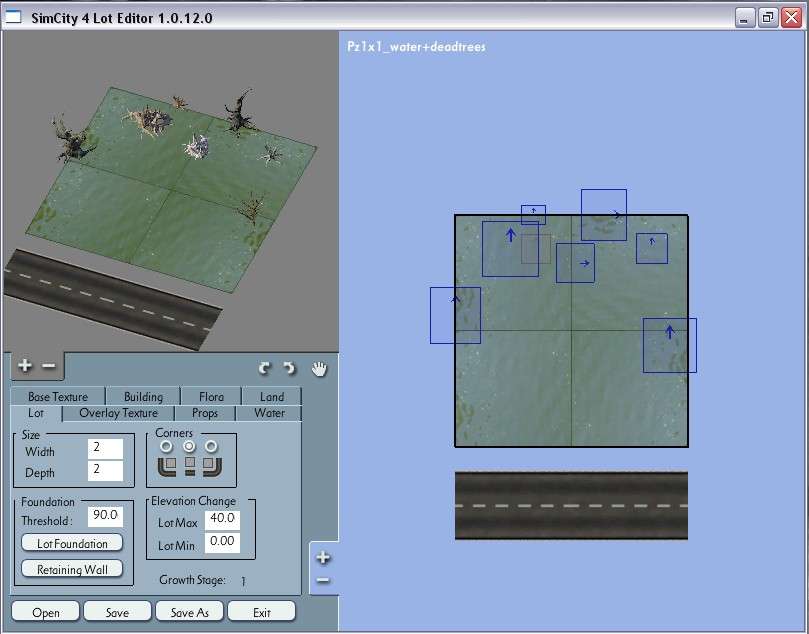This screenshot has width=809, height=634.
Task: Restore down the Lot Editor window
Action: point(768,19)
